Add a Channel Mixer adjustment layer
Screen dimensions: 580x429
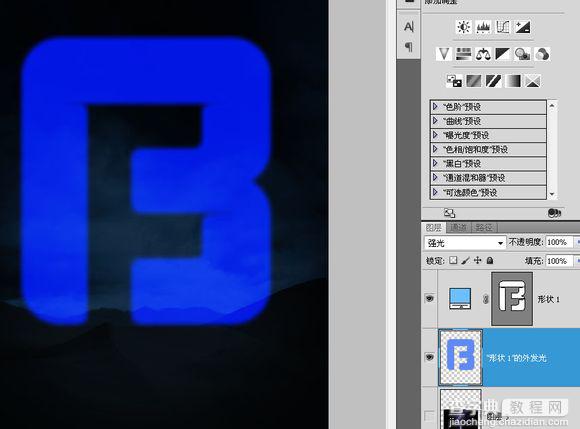(542, 54)
